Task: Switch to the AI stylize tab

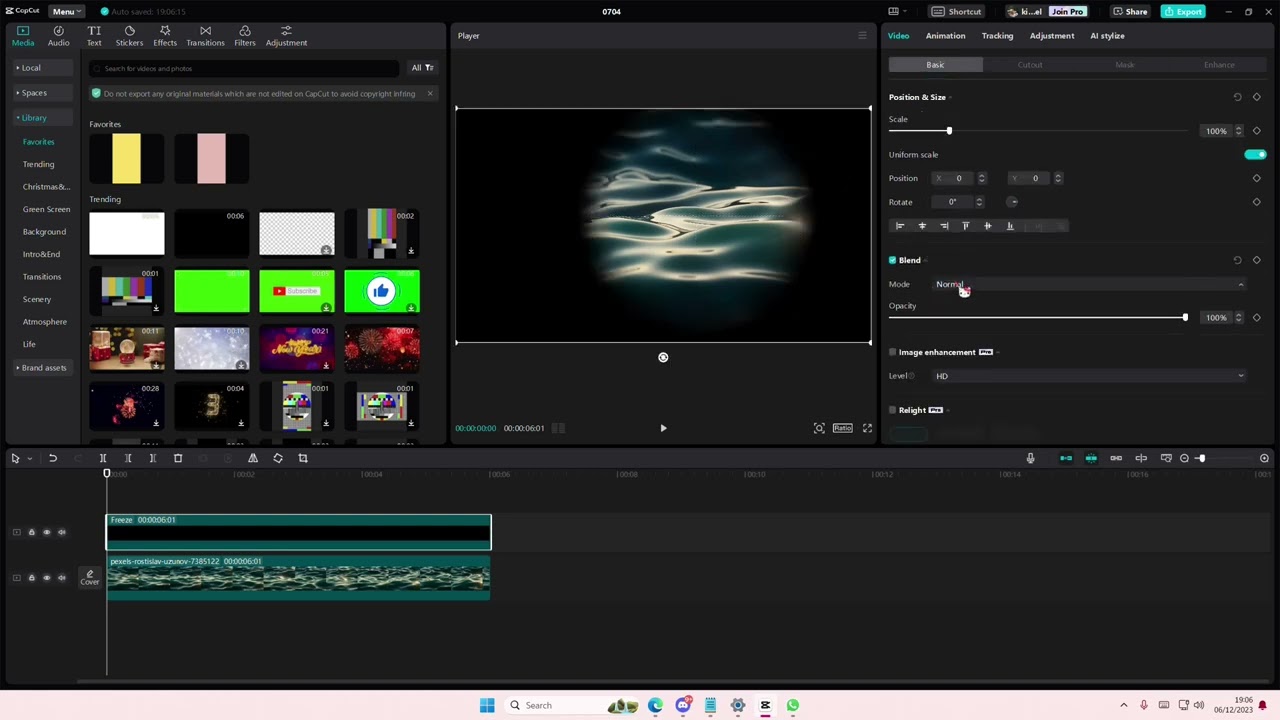Action: coord(1107,36)
